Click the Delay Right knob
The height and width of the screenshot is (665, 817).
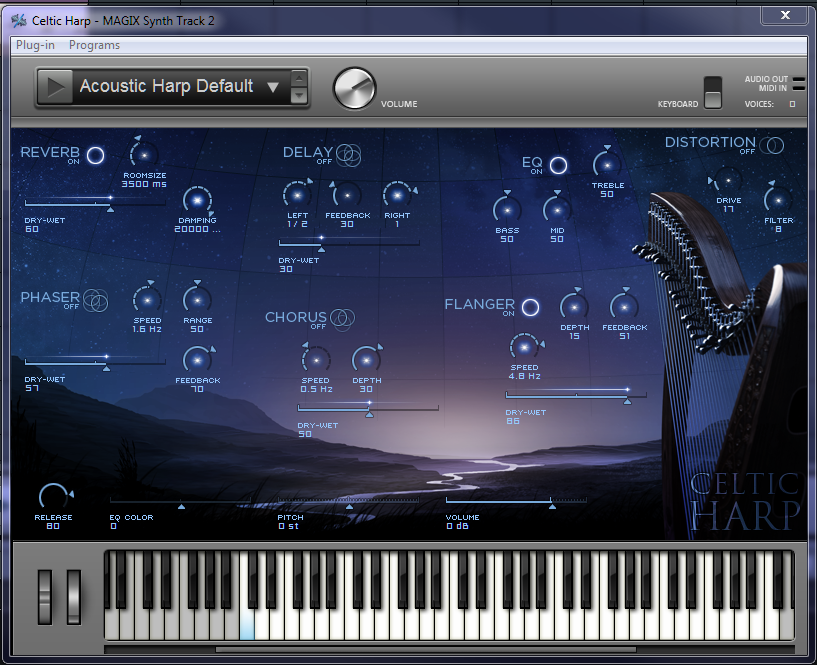pyautogui.click(x=398, y=195)
